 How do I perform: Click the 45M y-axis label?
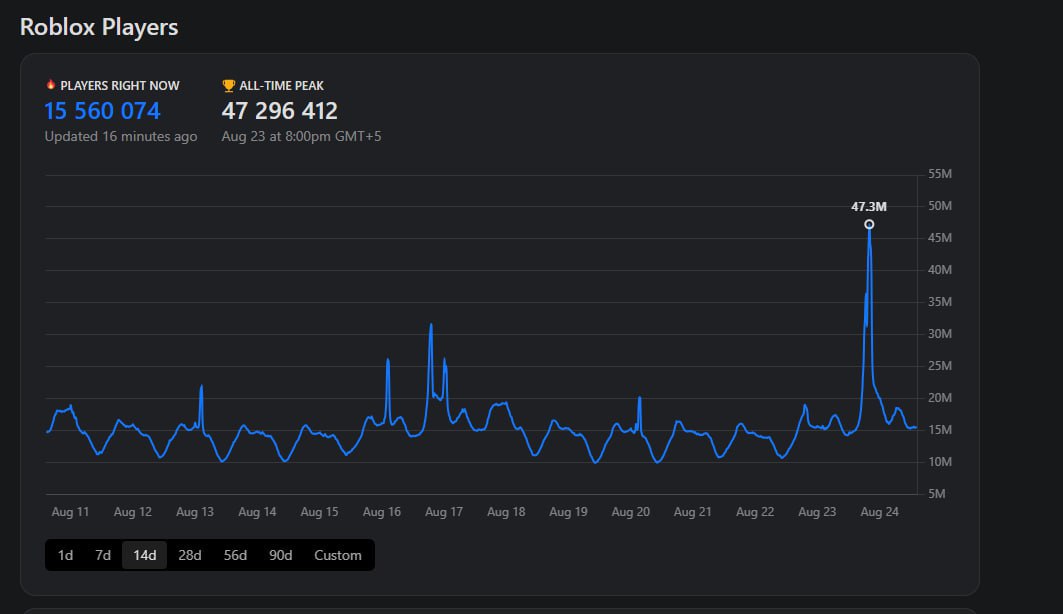(x=940, y=238)
